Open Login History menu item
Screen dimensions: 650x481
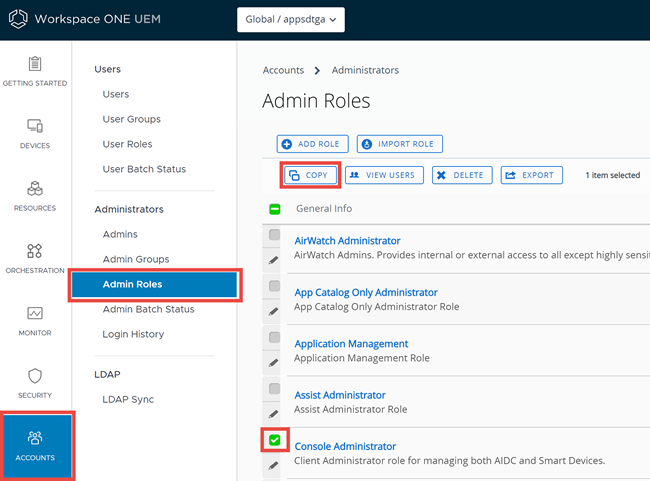pyautogui.click(x=133, y=334)
